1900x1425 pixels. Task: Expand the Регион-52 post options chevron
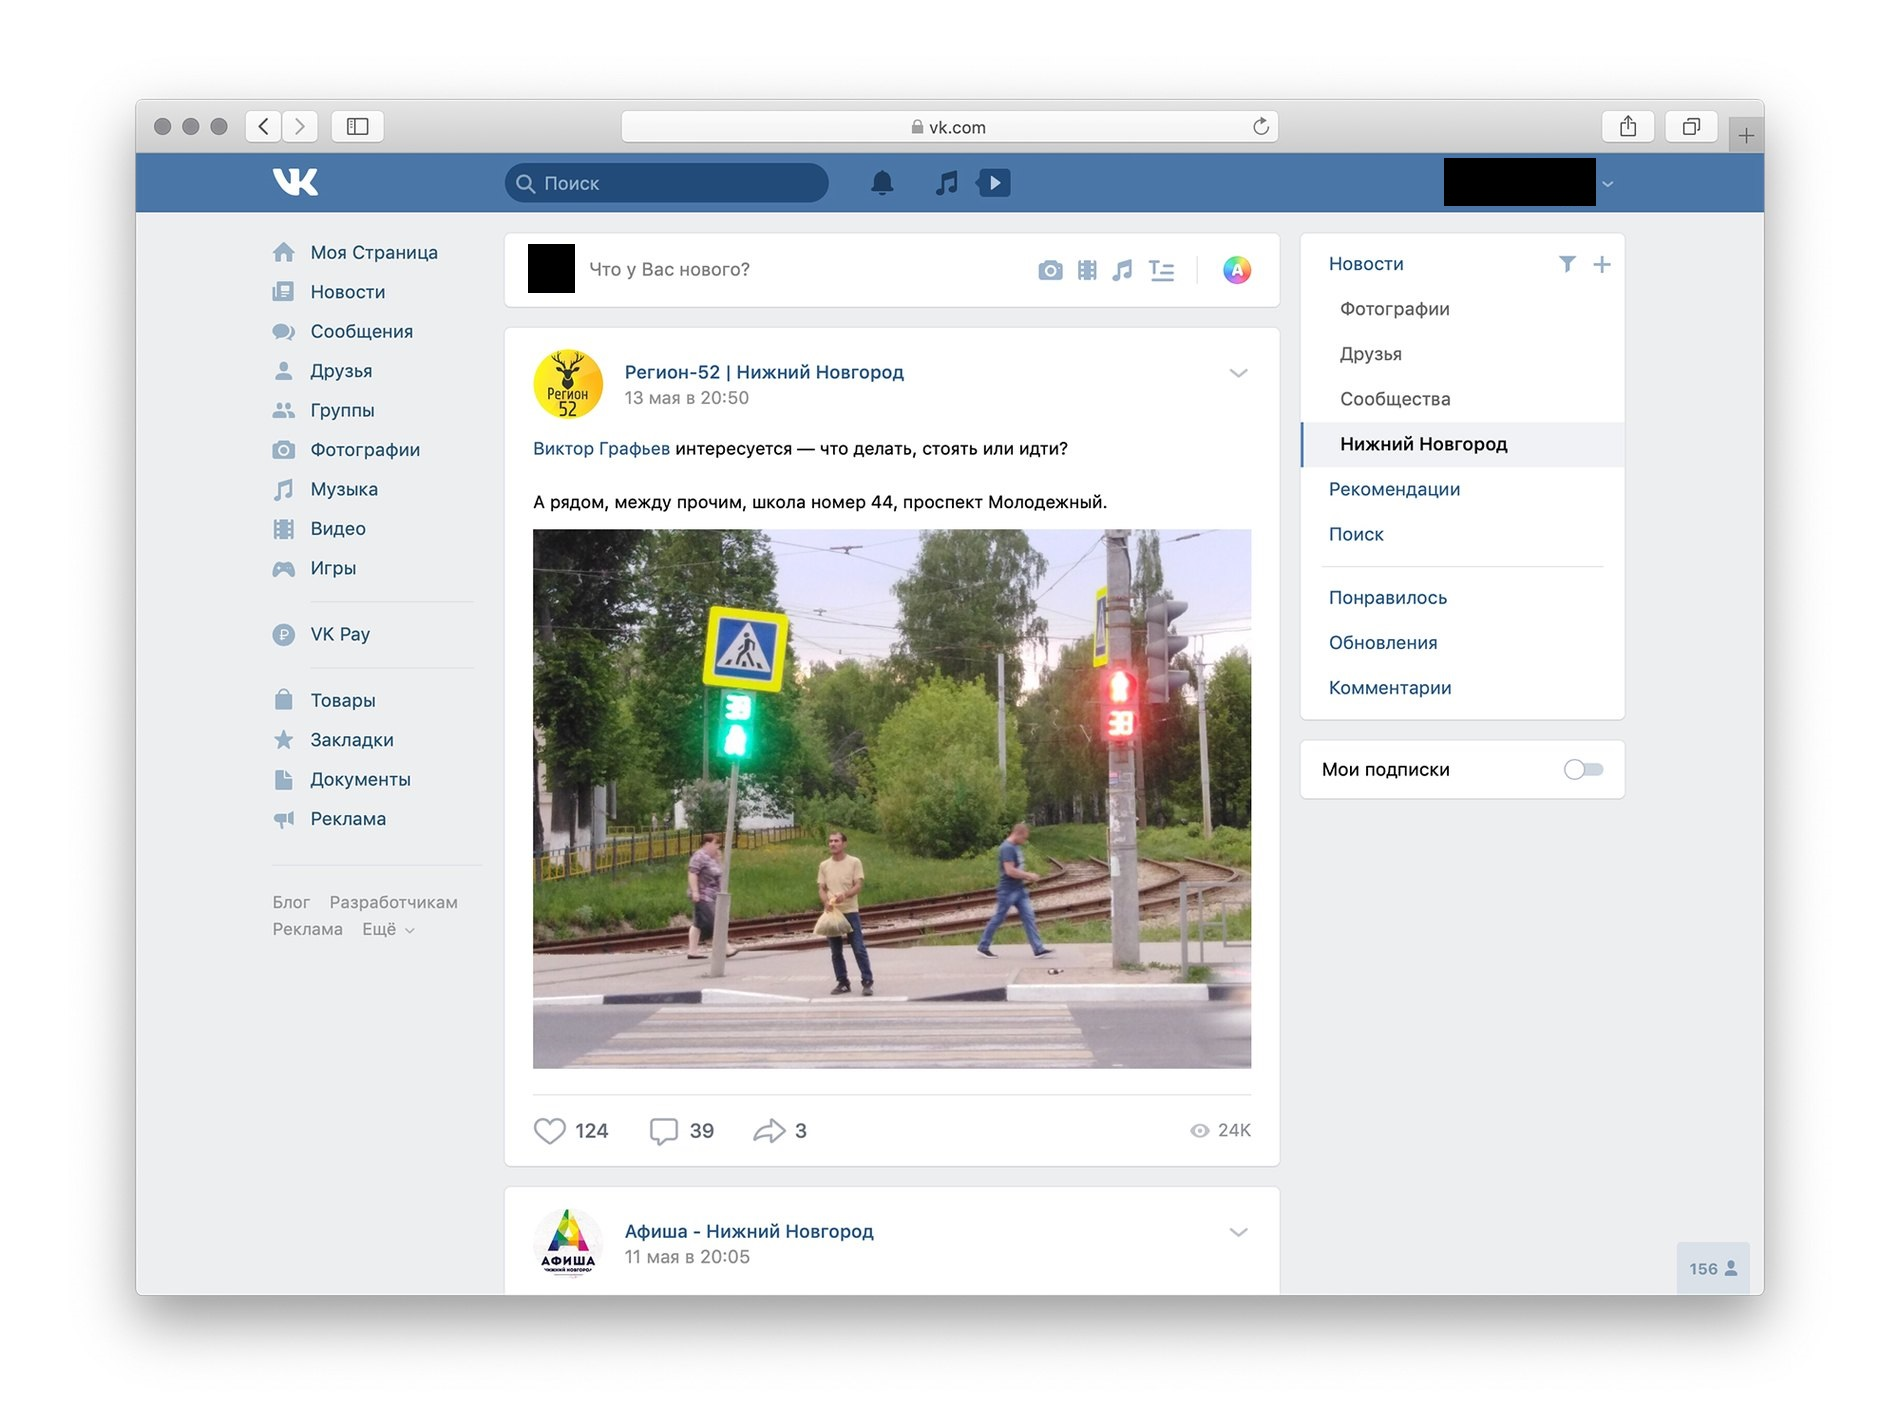[x=1238, y=373]
